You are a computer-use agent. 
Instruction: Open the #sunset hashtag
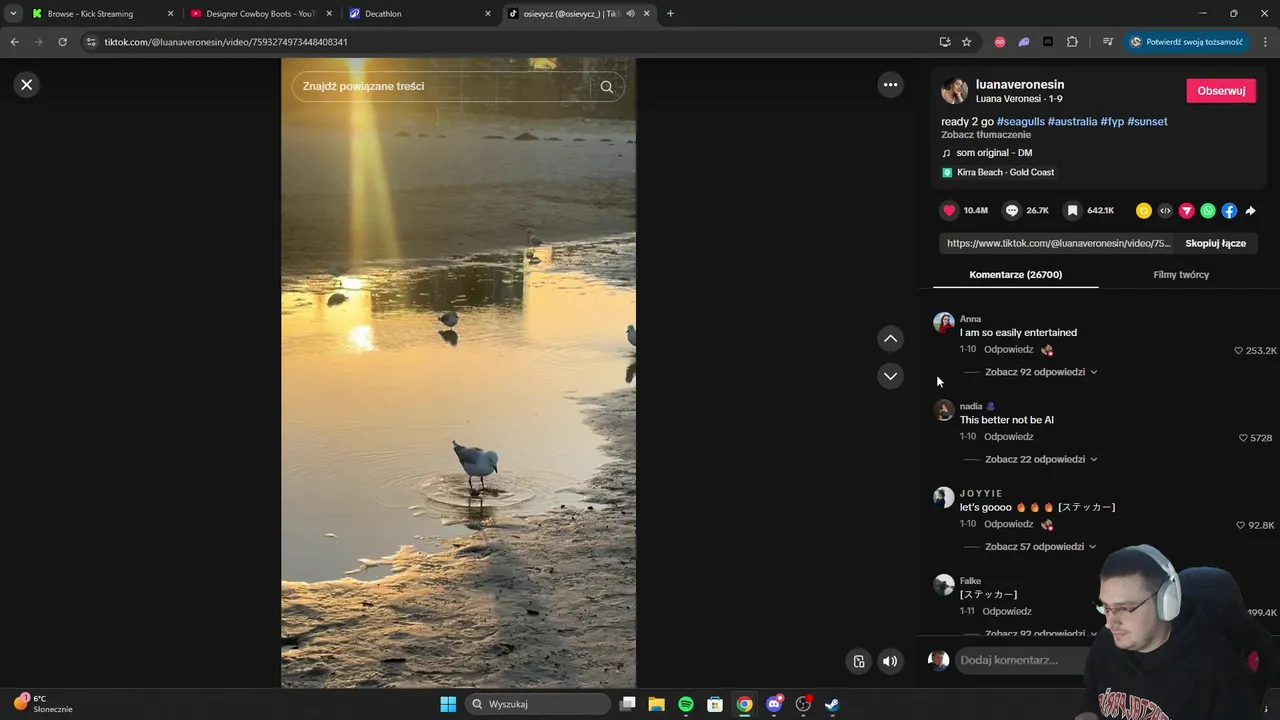click(x=1147, y=122)
